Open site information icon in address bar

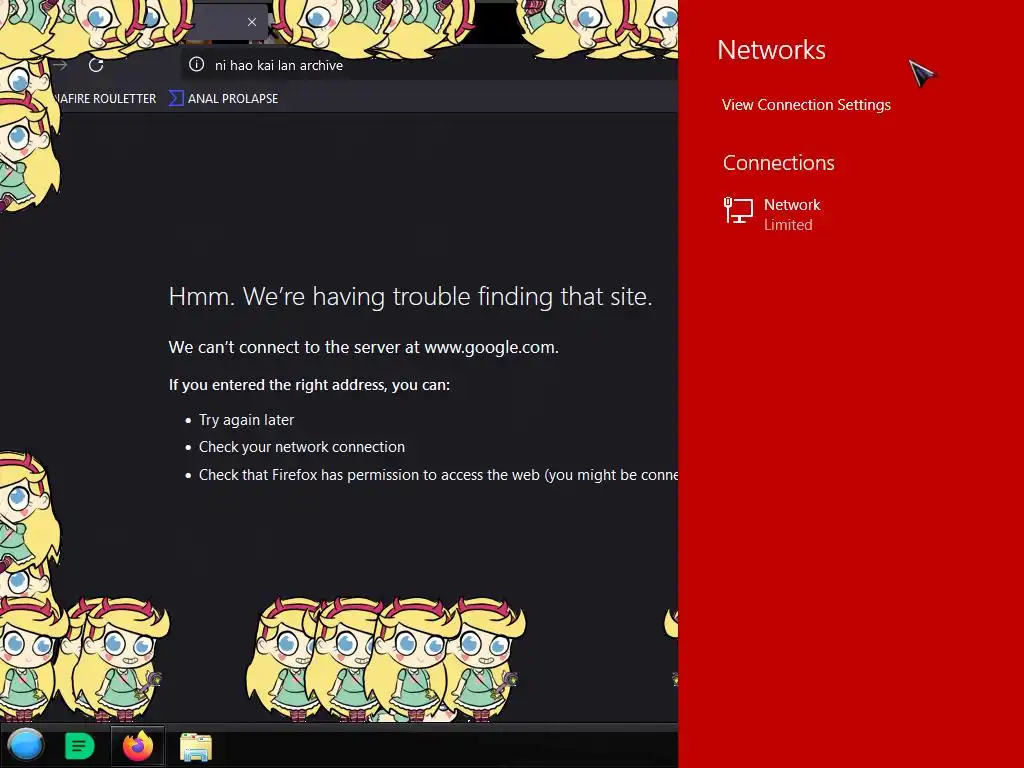point(197,65)
